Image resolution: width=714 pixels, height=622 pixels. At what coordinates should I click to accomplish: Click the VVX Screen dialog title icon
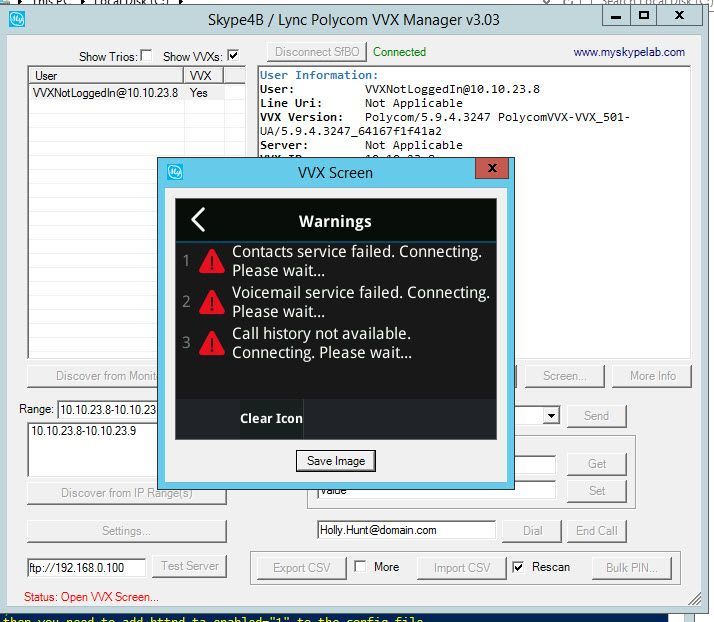175,172
